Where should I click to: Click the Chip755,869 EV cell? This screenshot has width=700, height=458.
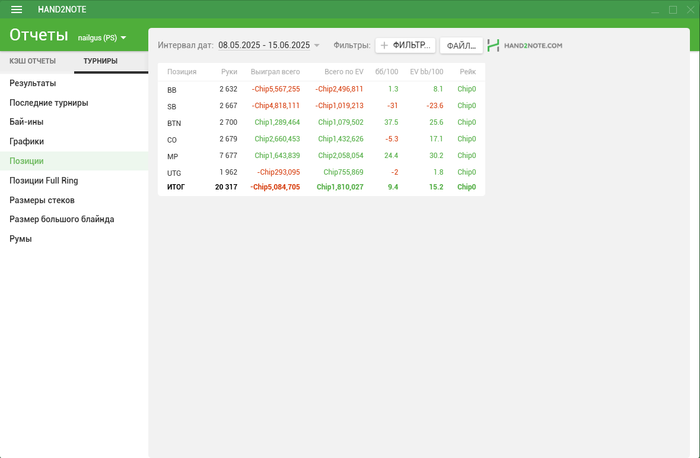[x=343, y=172]
